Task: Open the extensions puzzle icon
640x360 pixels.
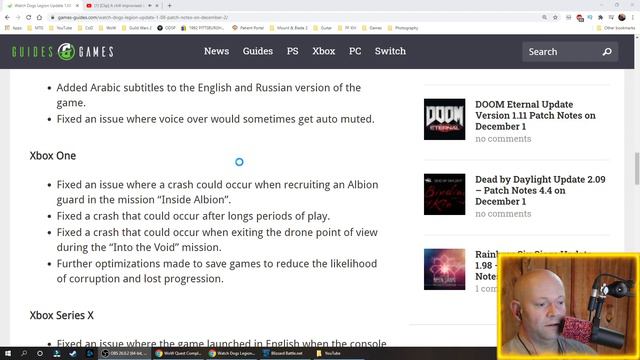Action: 600,18
